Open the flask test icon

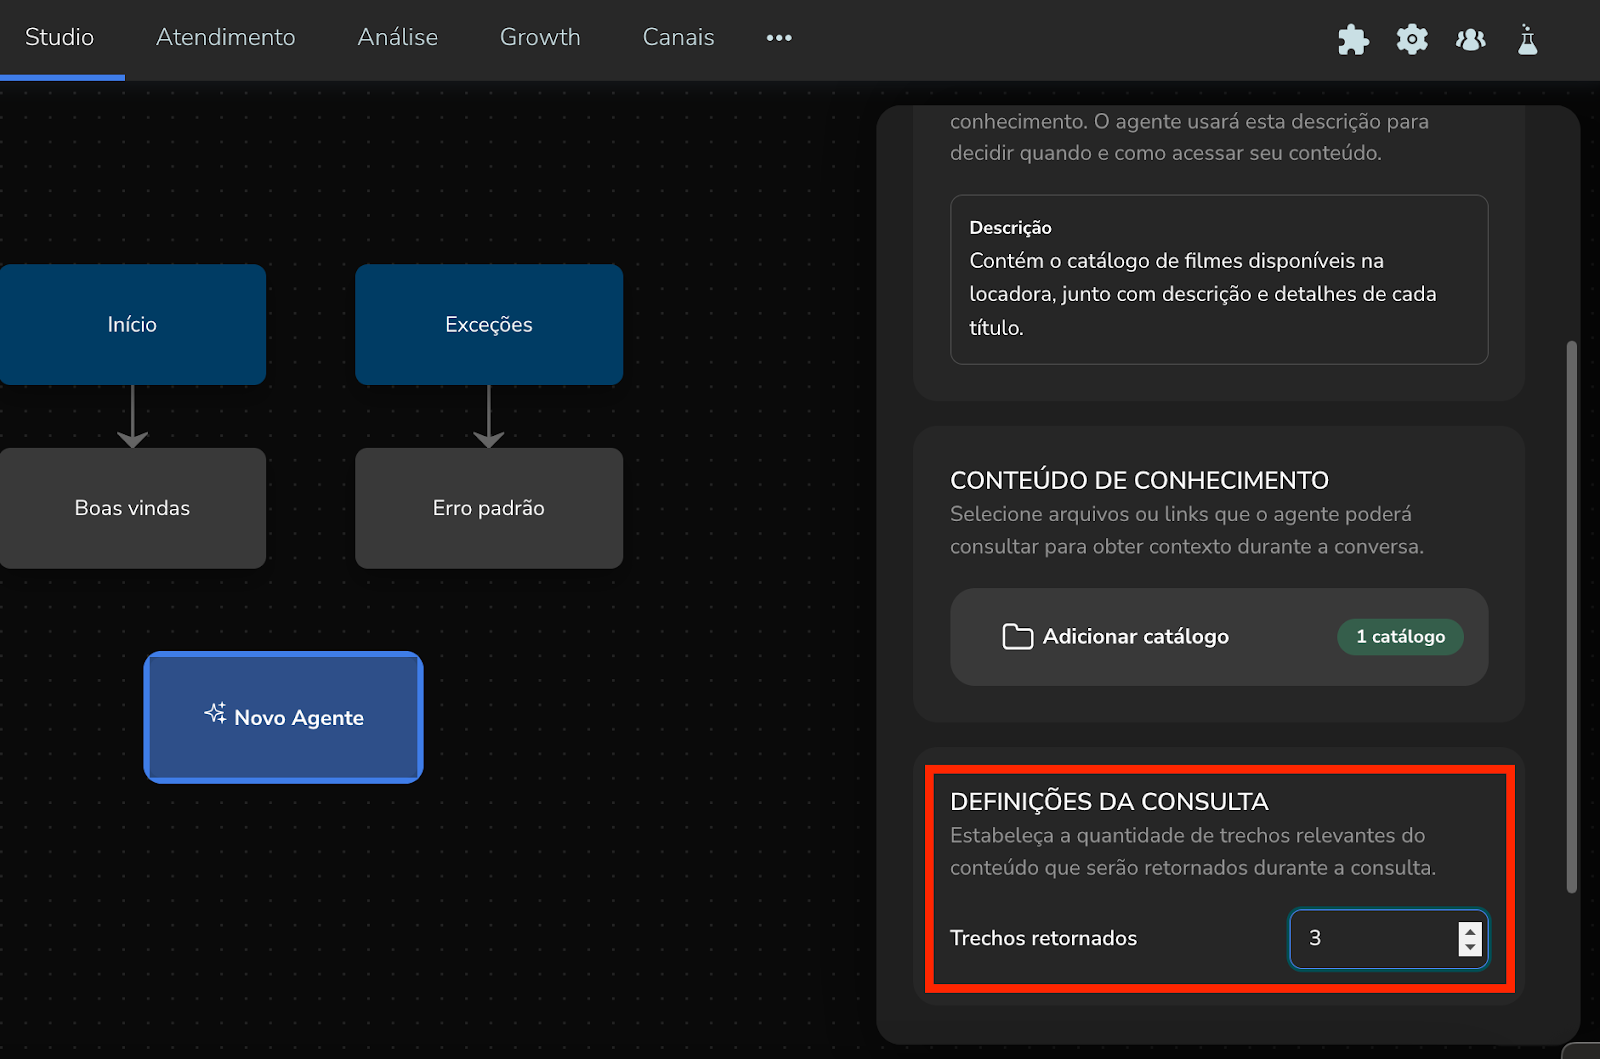[1527, 40]
